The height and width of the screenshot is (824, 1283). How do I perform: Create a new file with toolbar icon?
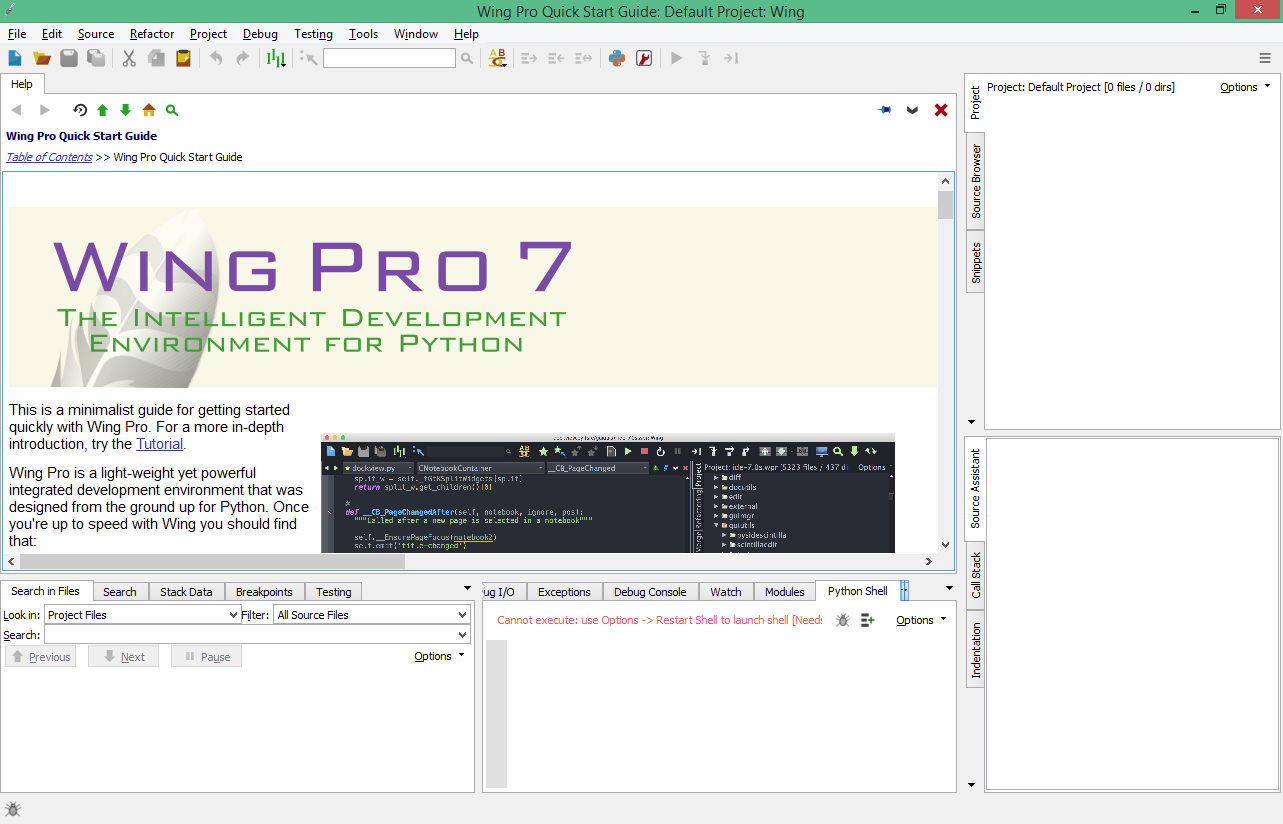pos(15,58)
